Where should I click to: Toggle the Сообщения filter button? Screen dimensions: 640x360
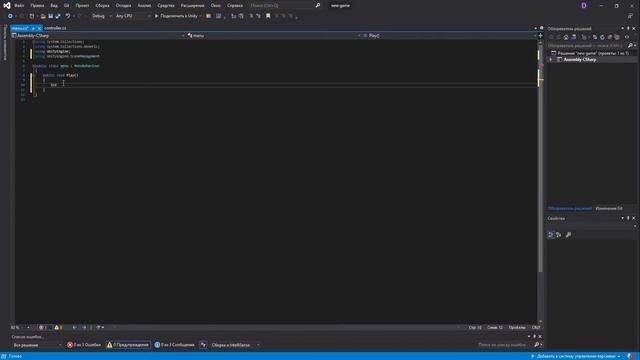pos(174,345)
